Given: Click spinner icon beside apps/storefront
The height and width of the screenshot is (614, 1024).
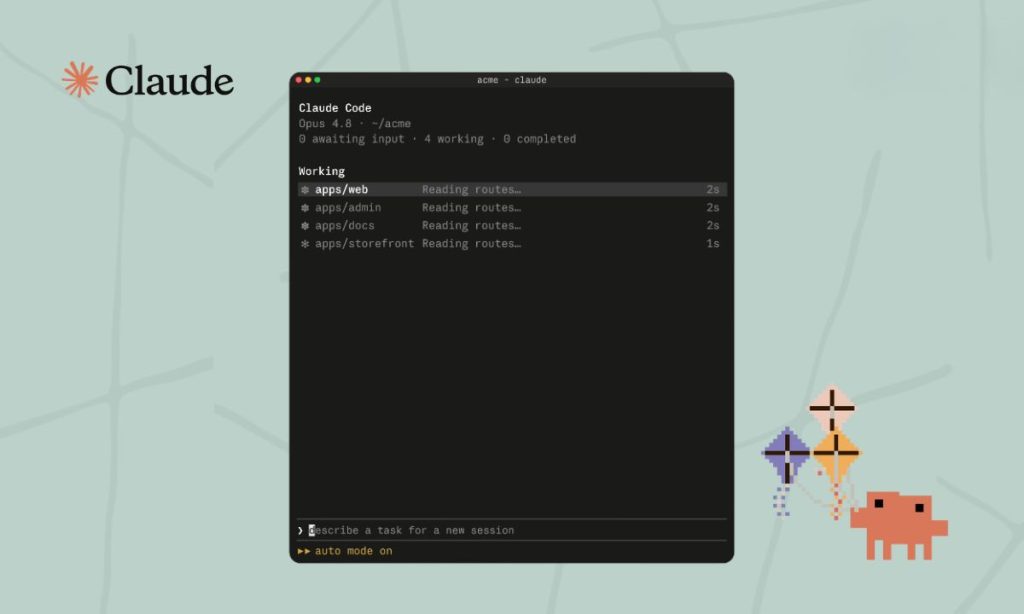Looking at the screenshot, I should [305, 244].
